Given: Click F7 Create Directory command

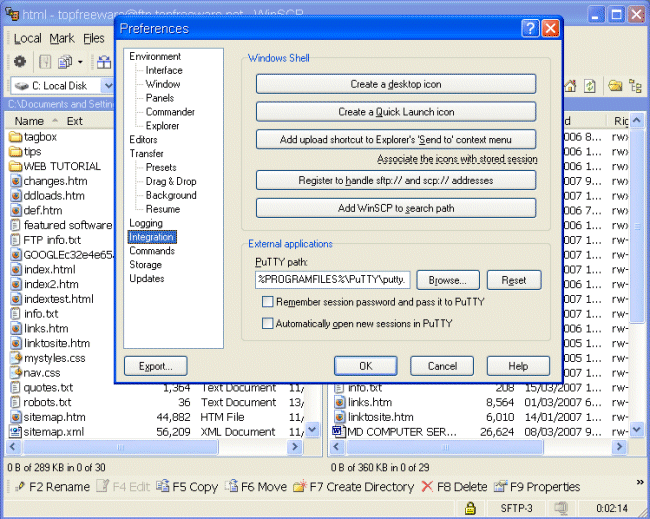Looking at the screenshot, I should (x=354, y=487).
